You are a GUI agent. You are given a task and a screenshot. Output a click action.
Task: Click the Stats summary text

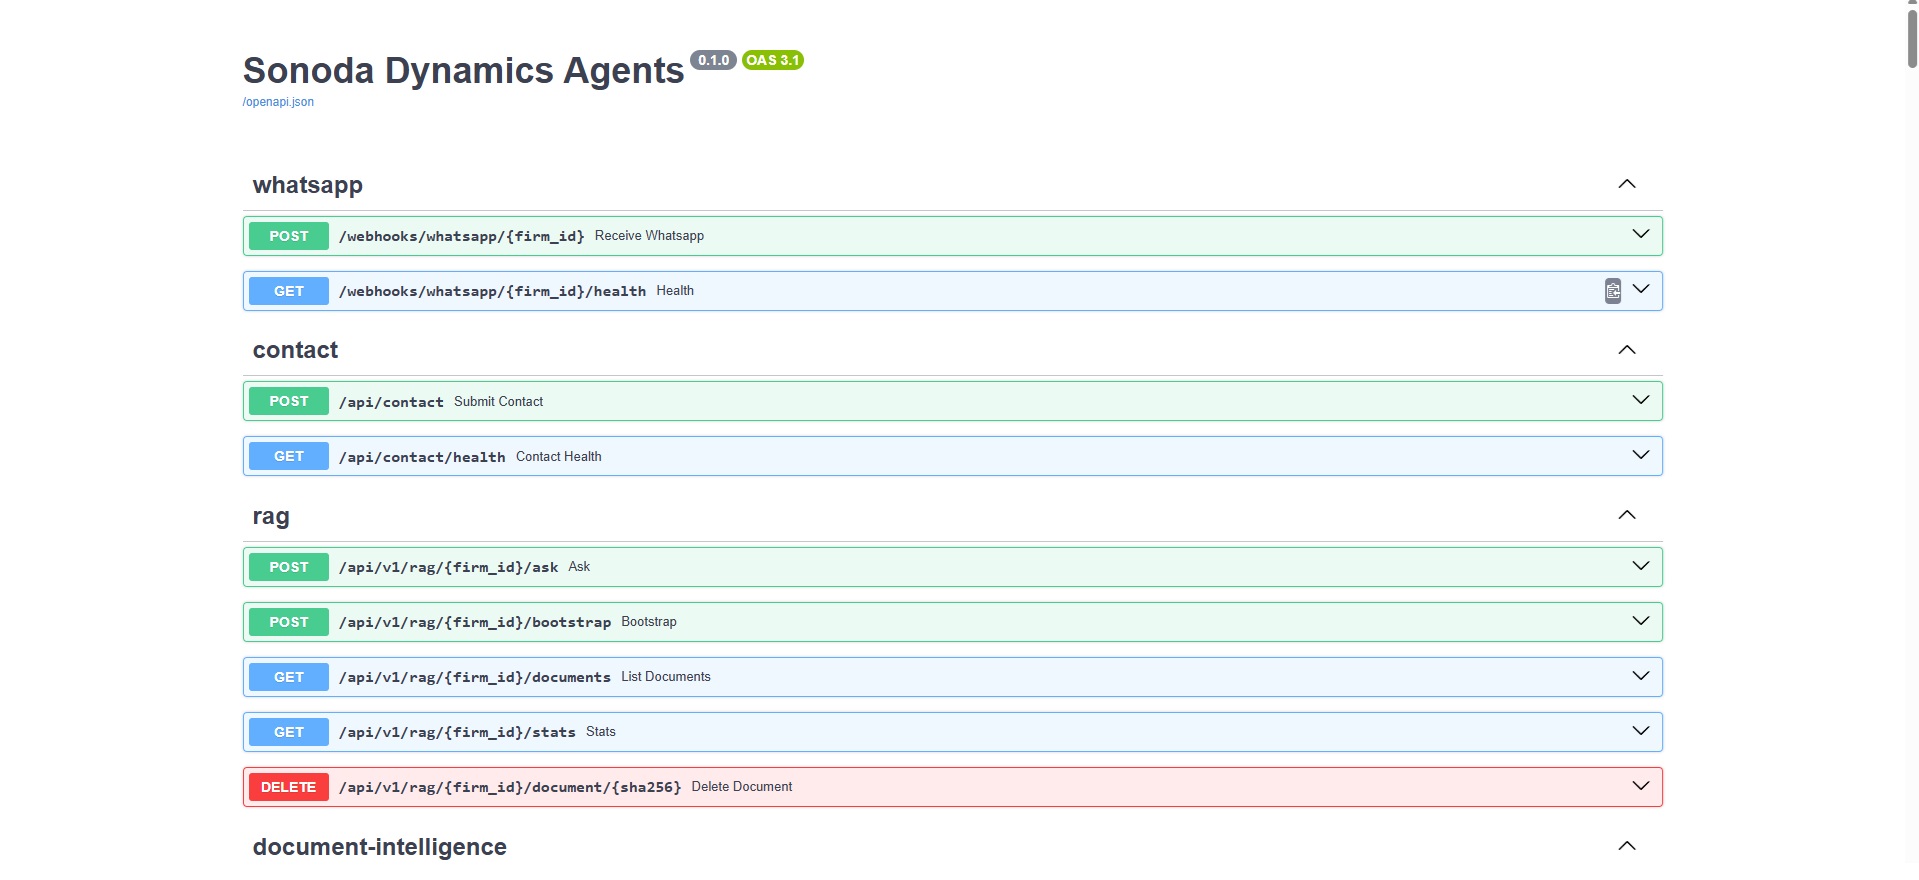tap(601, 732)
